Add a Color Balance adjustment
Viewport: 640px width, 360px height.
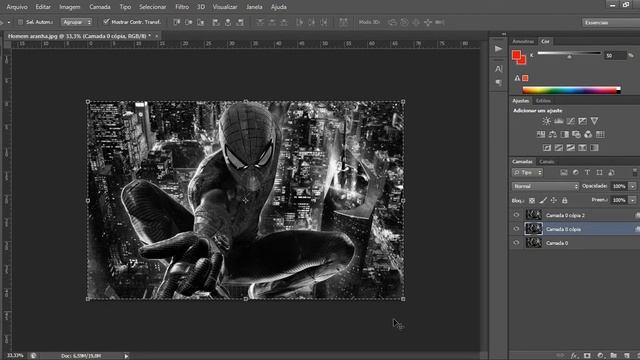553,134
